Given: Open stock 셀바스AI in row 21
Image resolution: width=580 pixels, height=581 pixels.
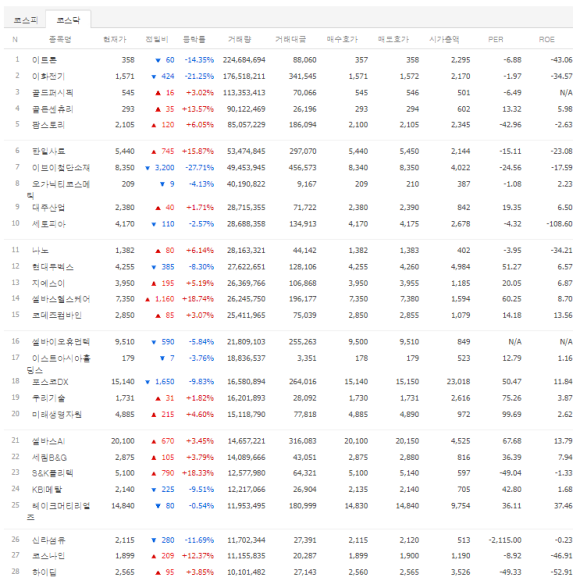Looking at the screenshot, I should tap(48, 441).
